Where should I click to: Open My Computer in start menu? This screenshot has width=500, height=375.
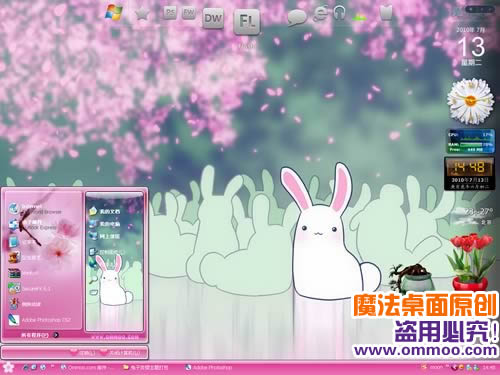click(x=105, y=224)
